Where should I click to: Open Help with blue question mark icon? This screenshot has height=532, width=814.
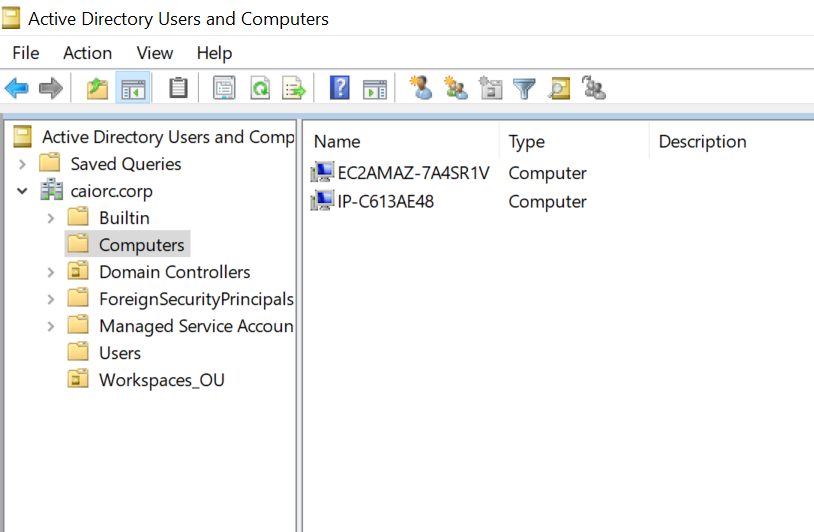tap(340, 88)
